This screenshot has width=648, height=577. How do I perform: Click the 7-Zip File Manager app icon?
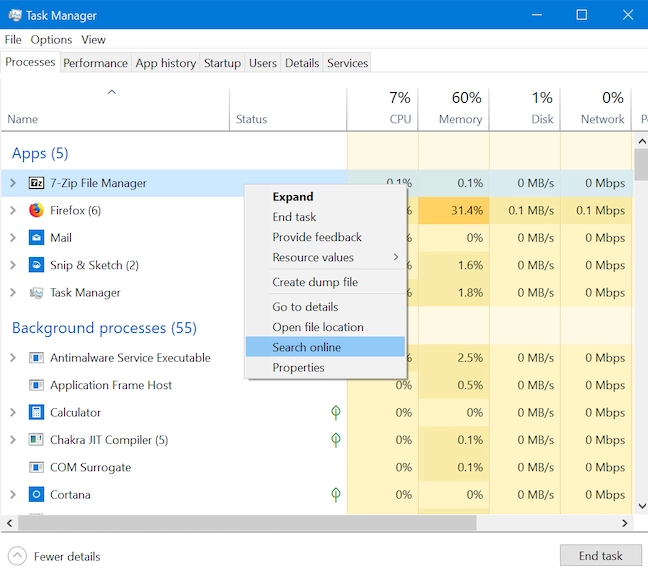click(x=36, y=183)
